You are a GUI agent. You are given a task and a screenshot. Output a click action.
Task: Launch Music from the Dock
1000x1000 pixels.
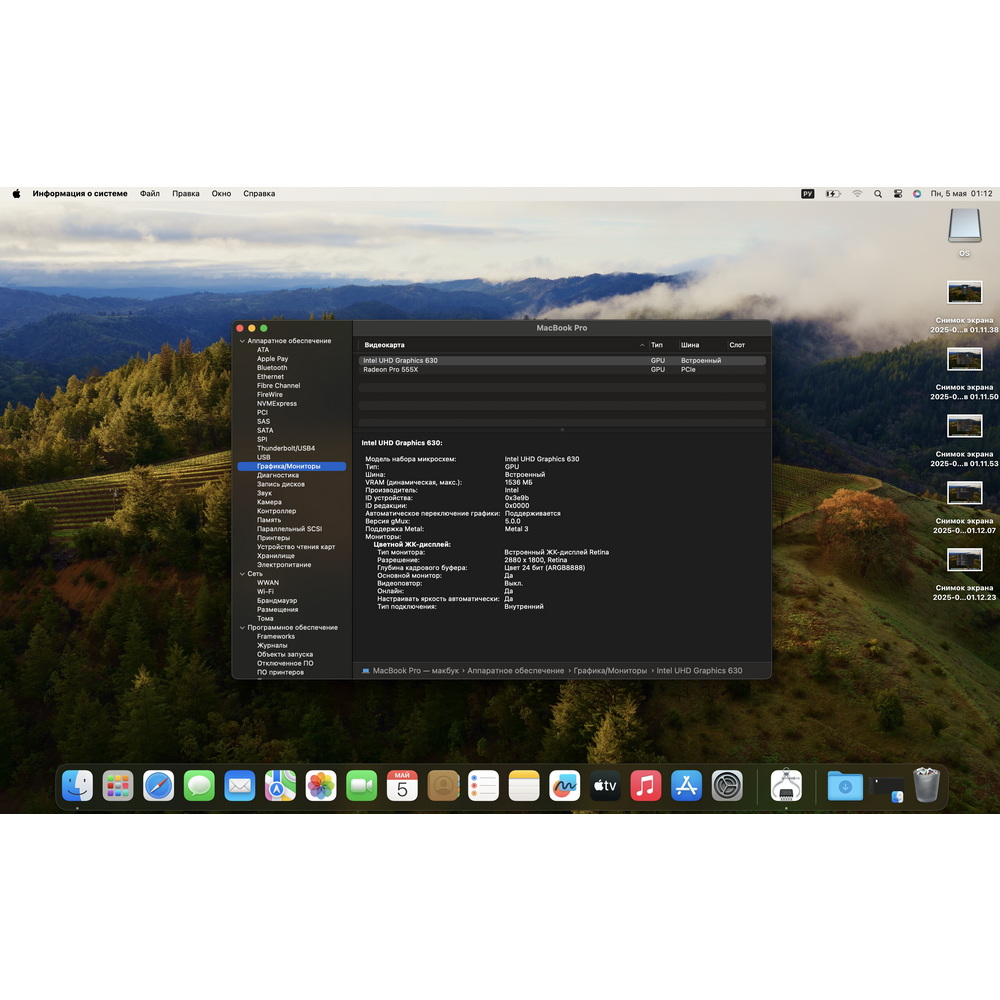[x=646, y=785]
